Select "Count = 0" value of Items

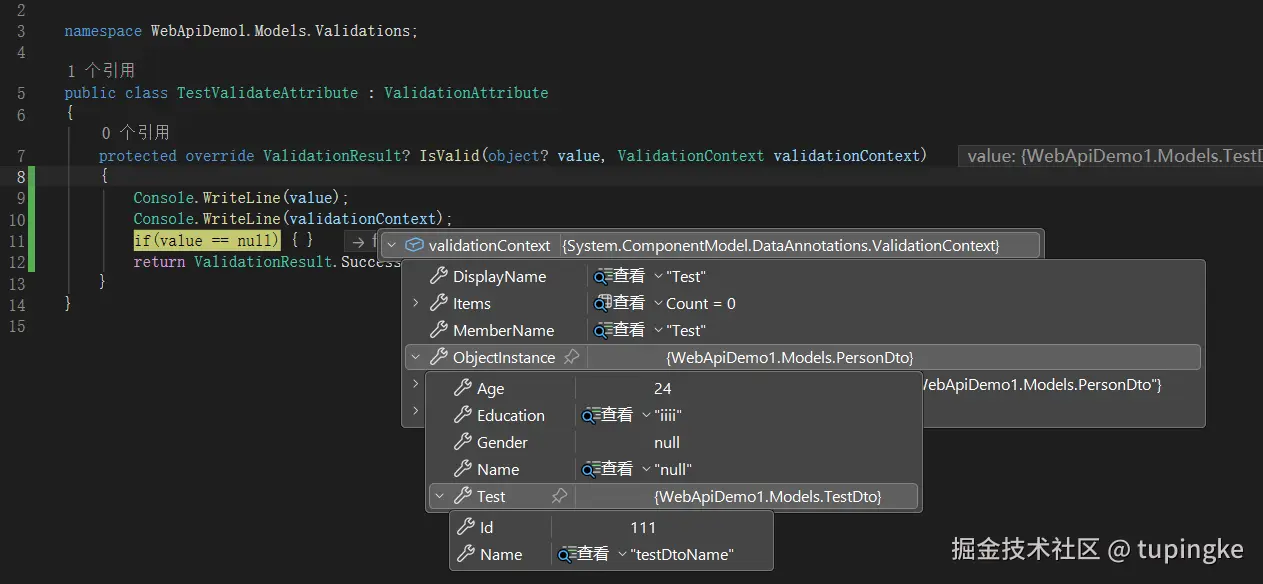(701, 303)
